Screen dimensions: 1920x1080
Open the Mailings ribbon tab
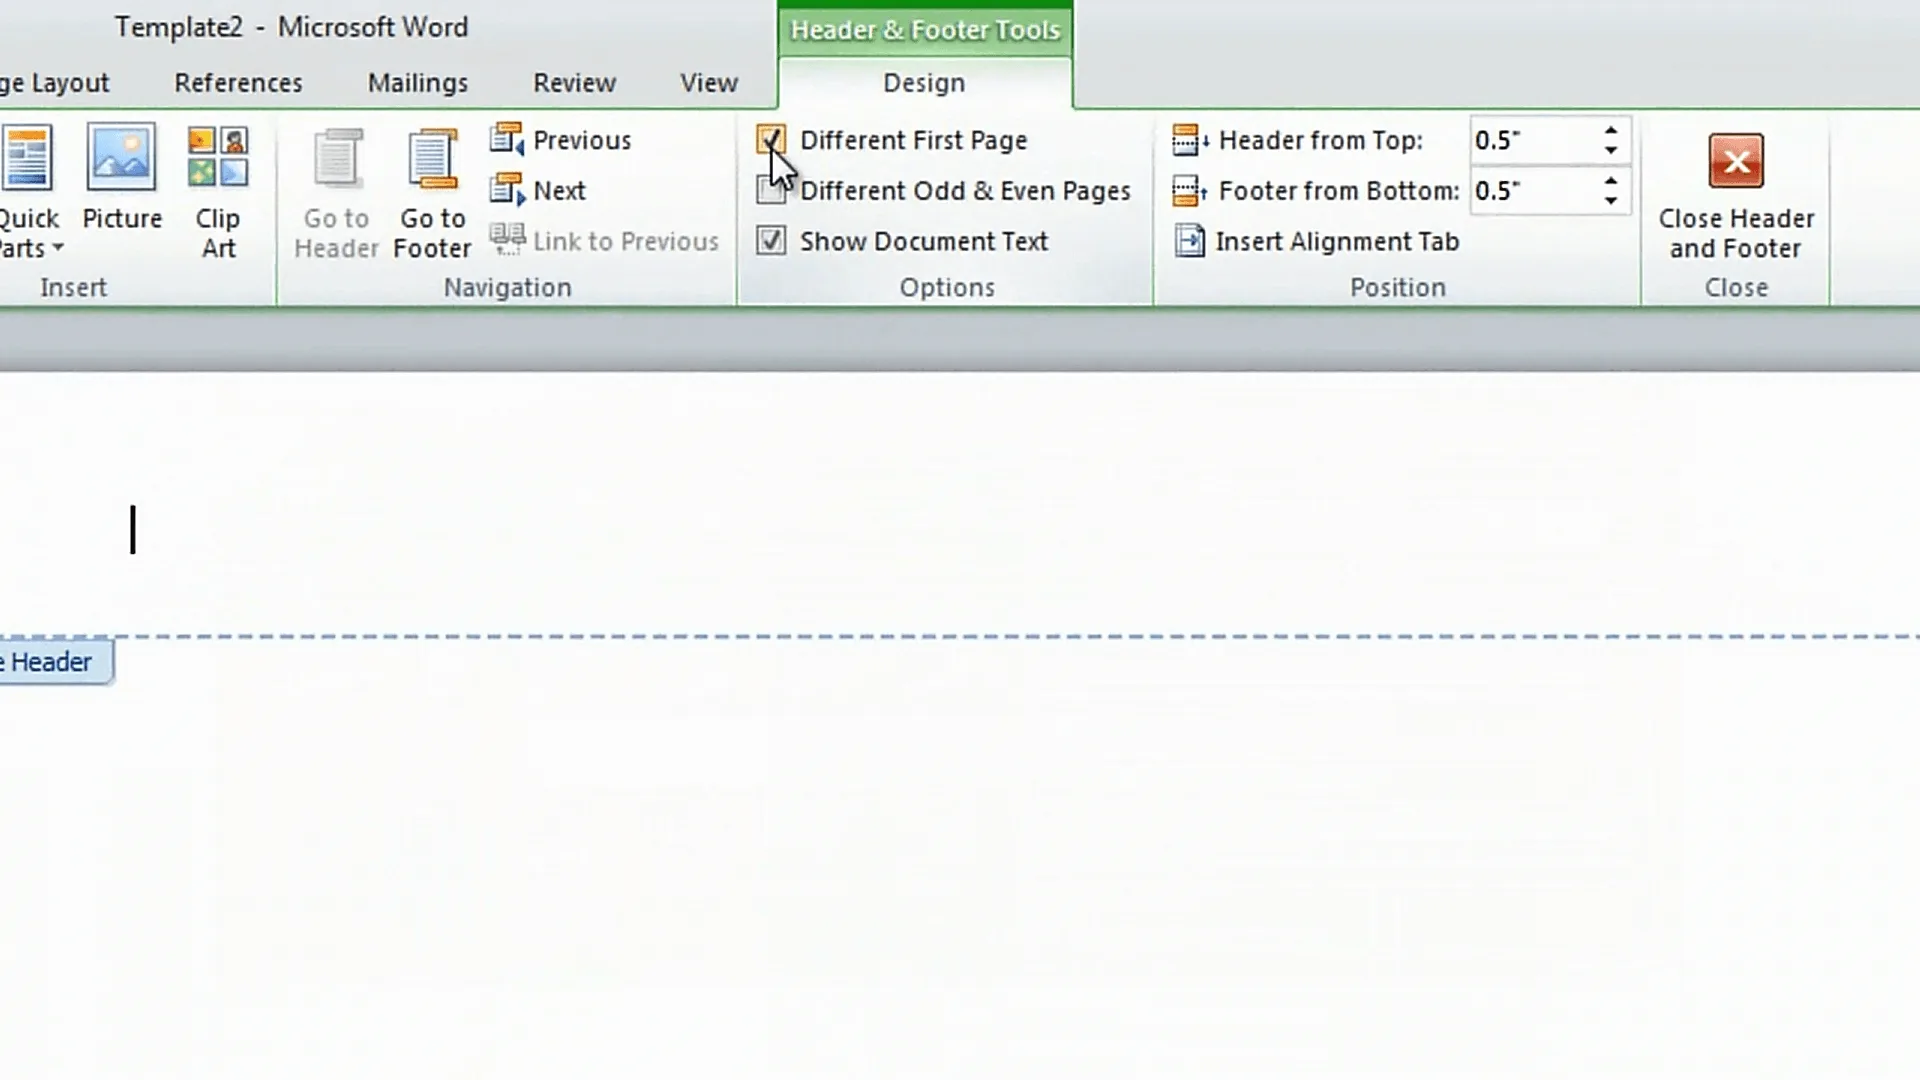click(417, 83)
